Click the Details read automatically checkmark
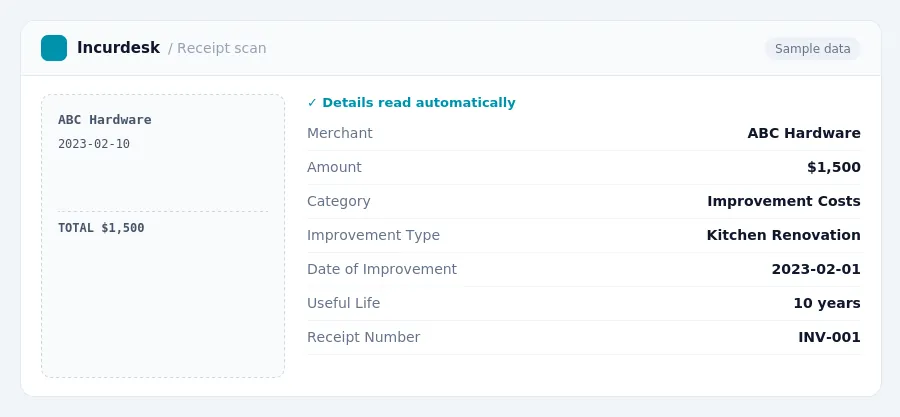The width and height of the screenshot is (900, 417). coord(312,103)
